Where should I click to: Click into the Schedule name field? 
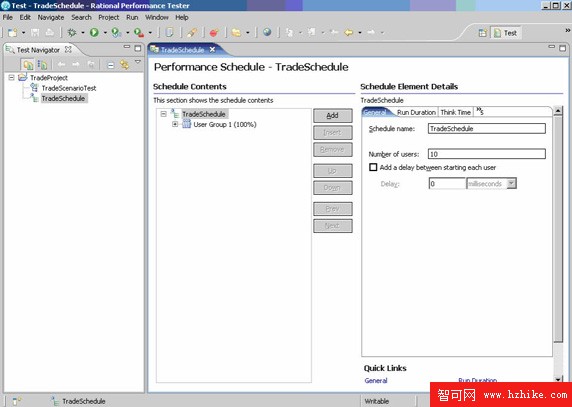pos(487,128)
